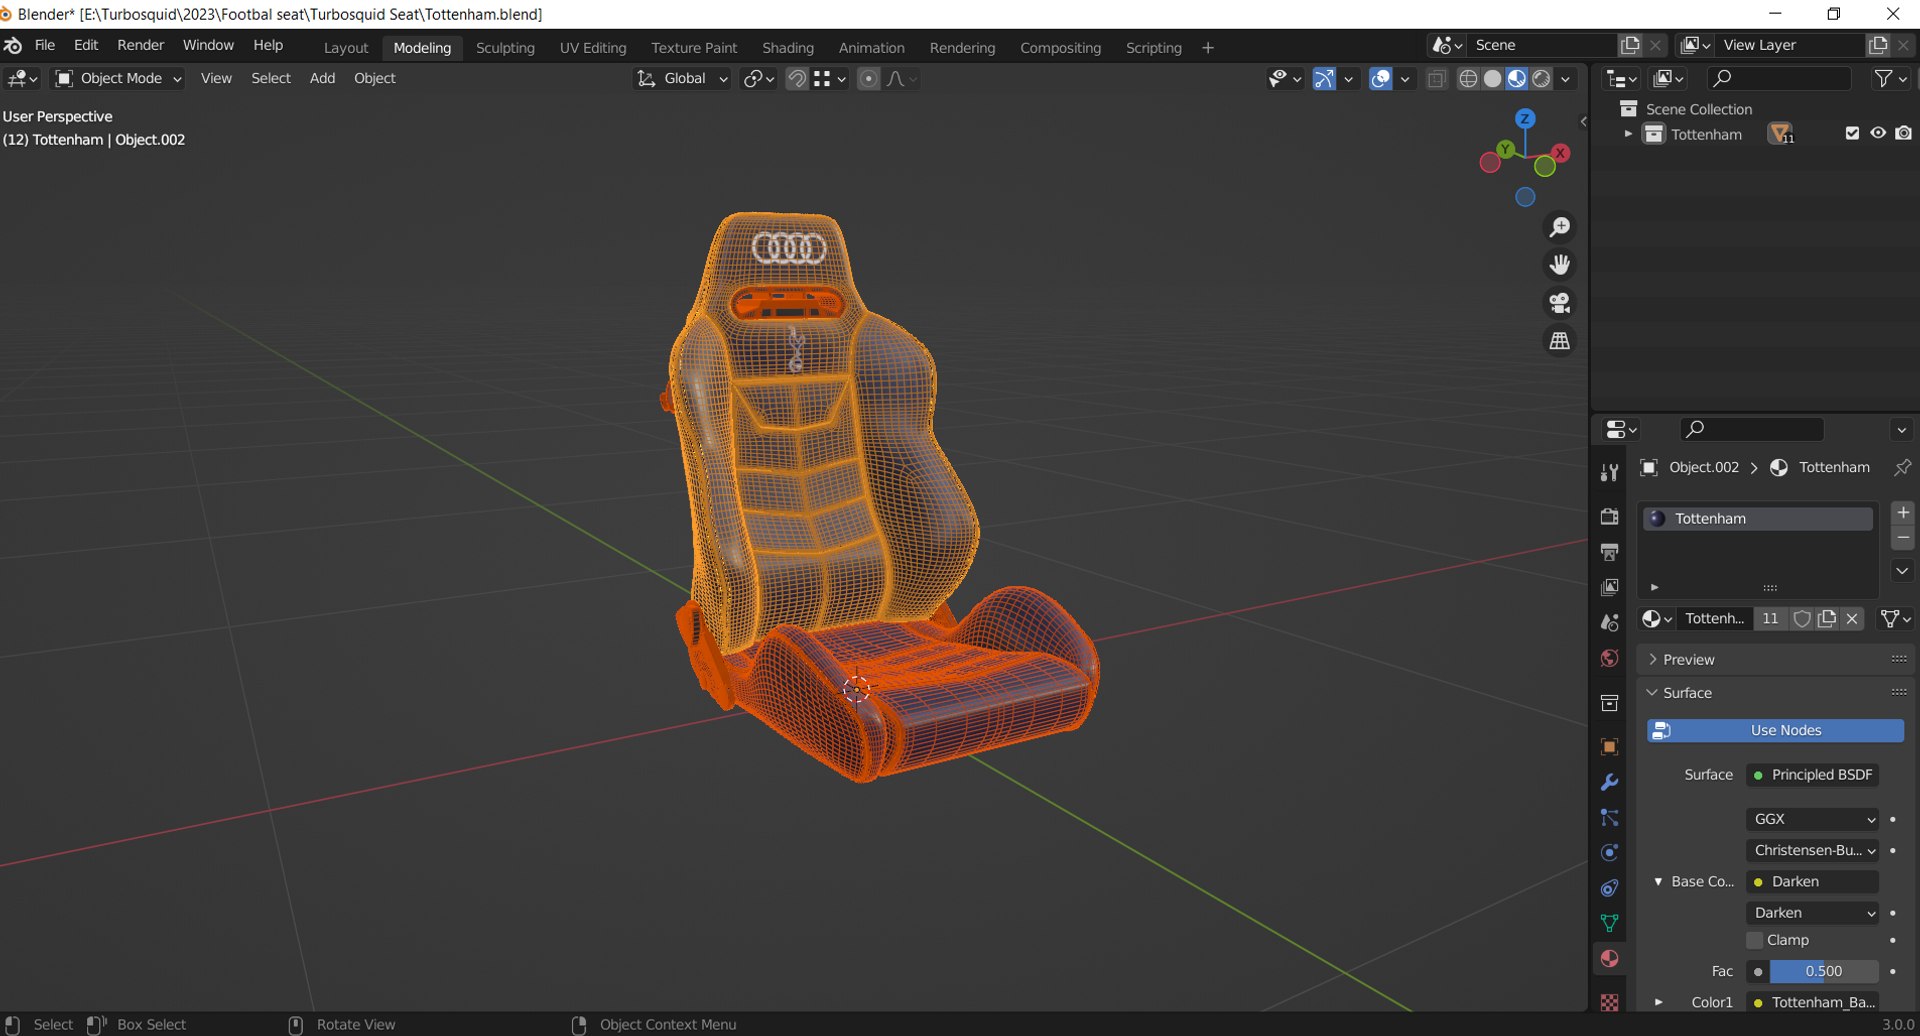This screenshot has width=1920, height=1036.
Task: Open Christensen-Burley subsurface method dropdown
Action: point(1813,850)
